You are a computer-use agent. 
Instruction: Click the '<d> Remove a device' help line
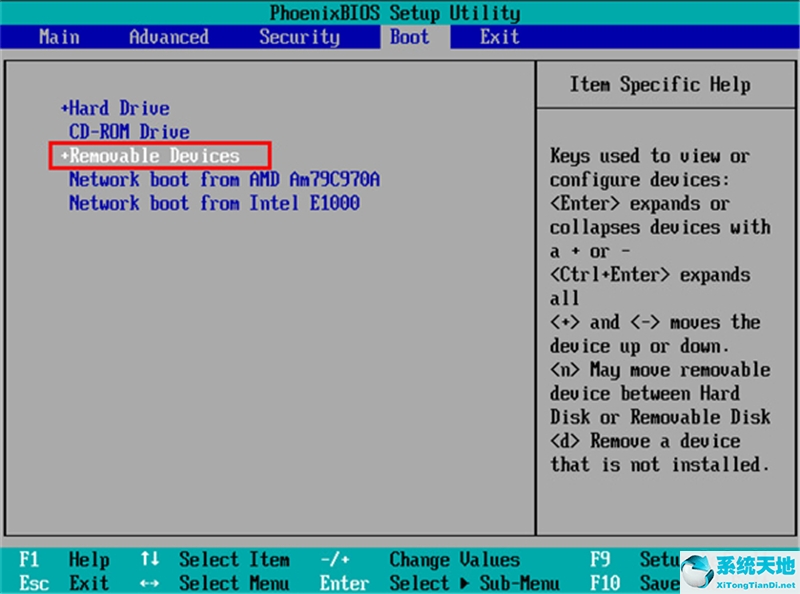[x=645, y=441]
